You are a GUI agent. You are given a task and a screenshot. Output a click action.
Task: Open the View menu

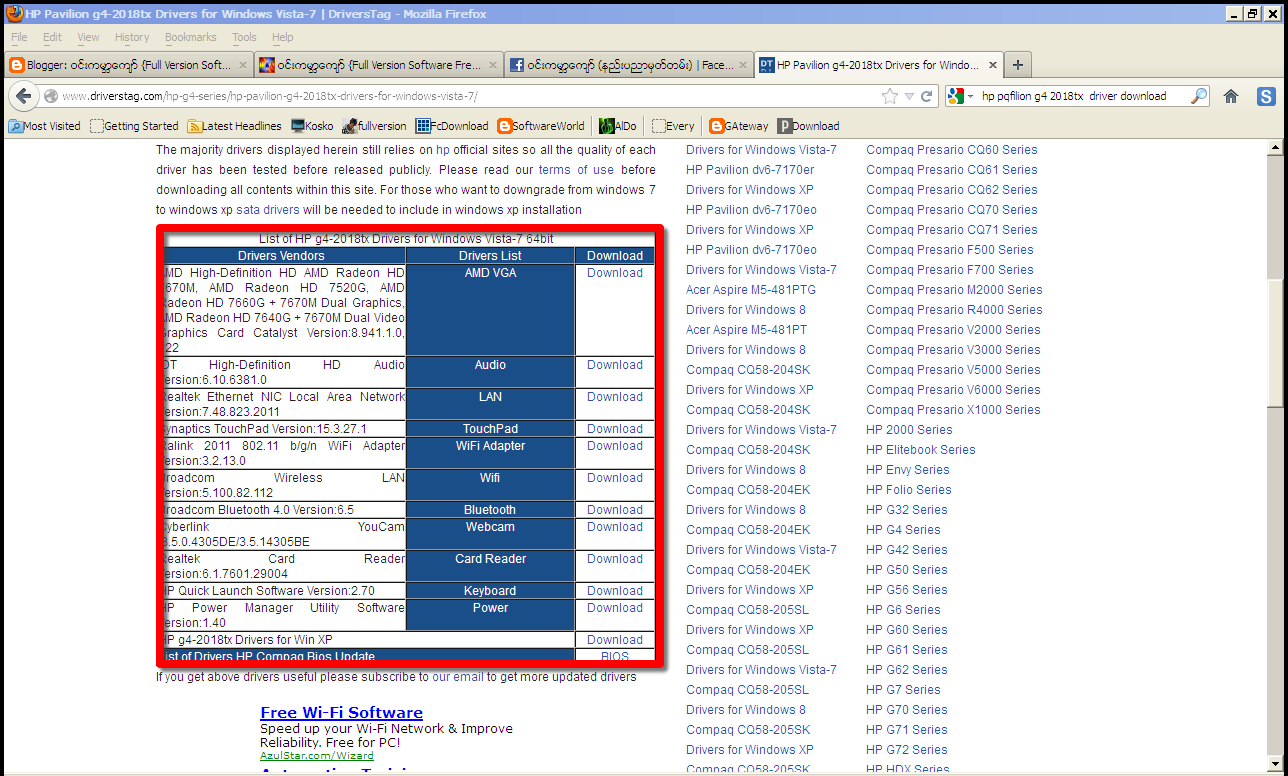tap(88, 37)
